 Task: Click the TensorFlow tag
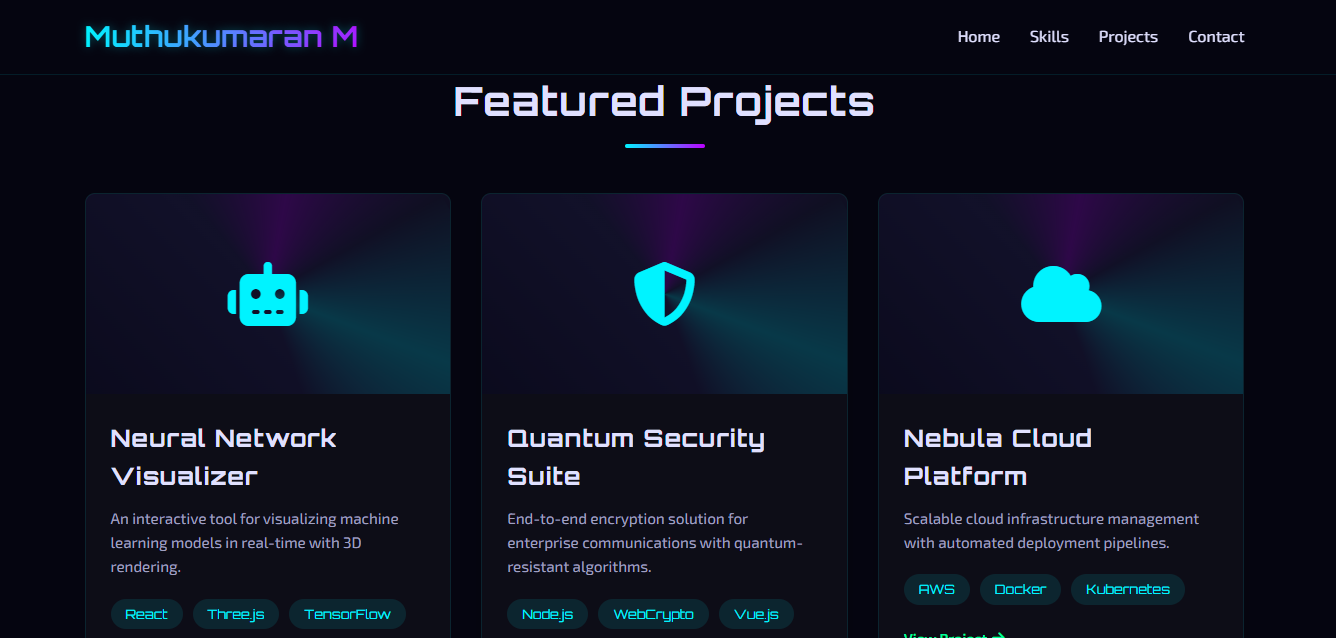347,614
